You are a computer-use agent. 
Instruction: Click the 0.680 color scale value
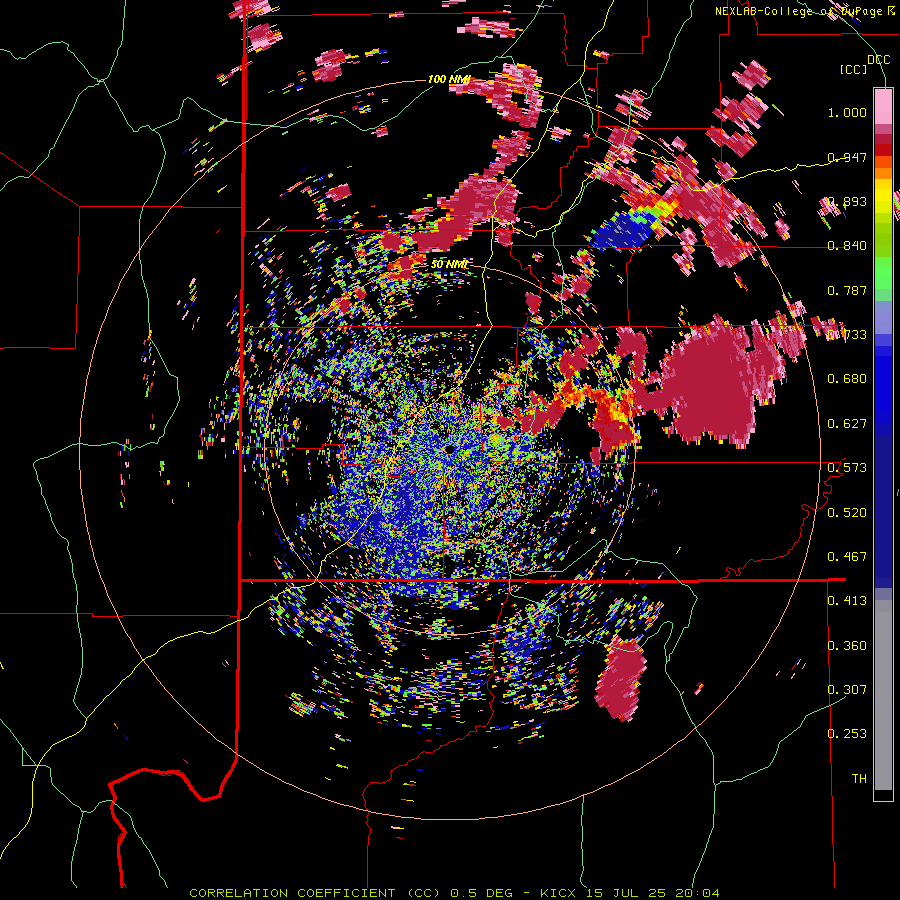tap(847, 379)
